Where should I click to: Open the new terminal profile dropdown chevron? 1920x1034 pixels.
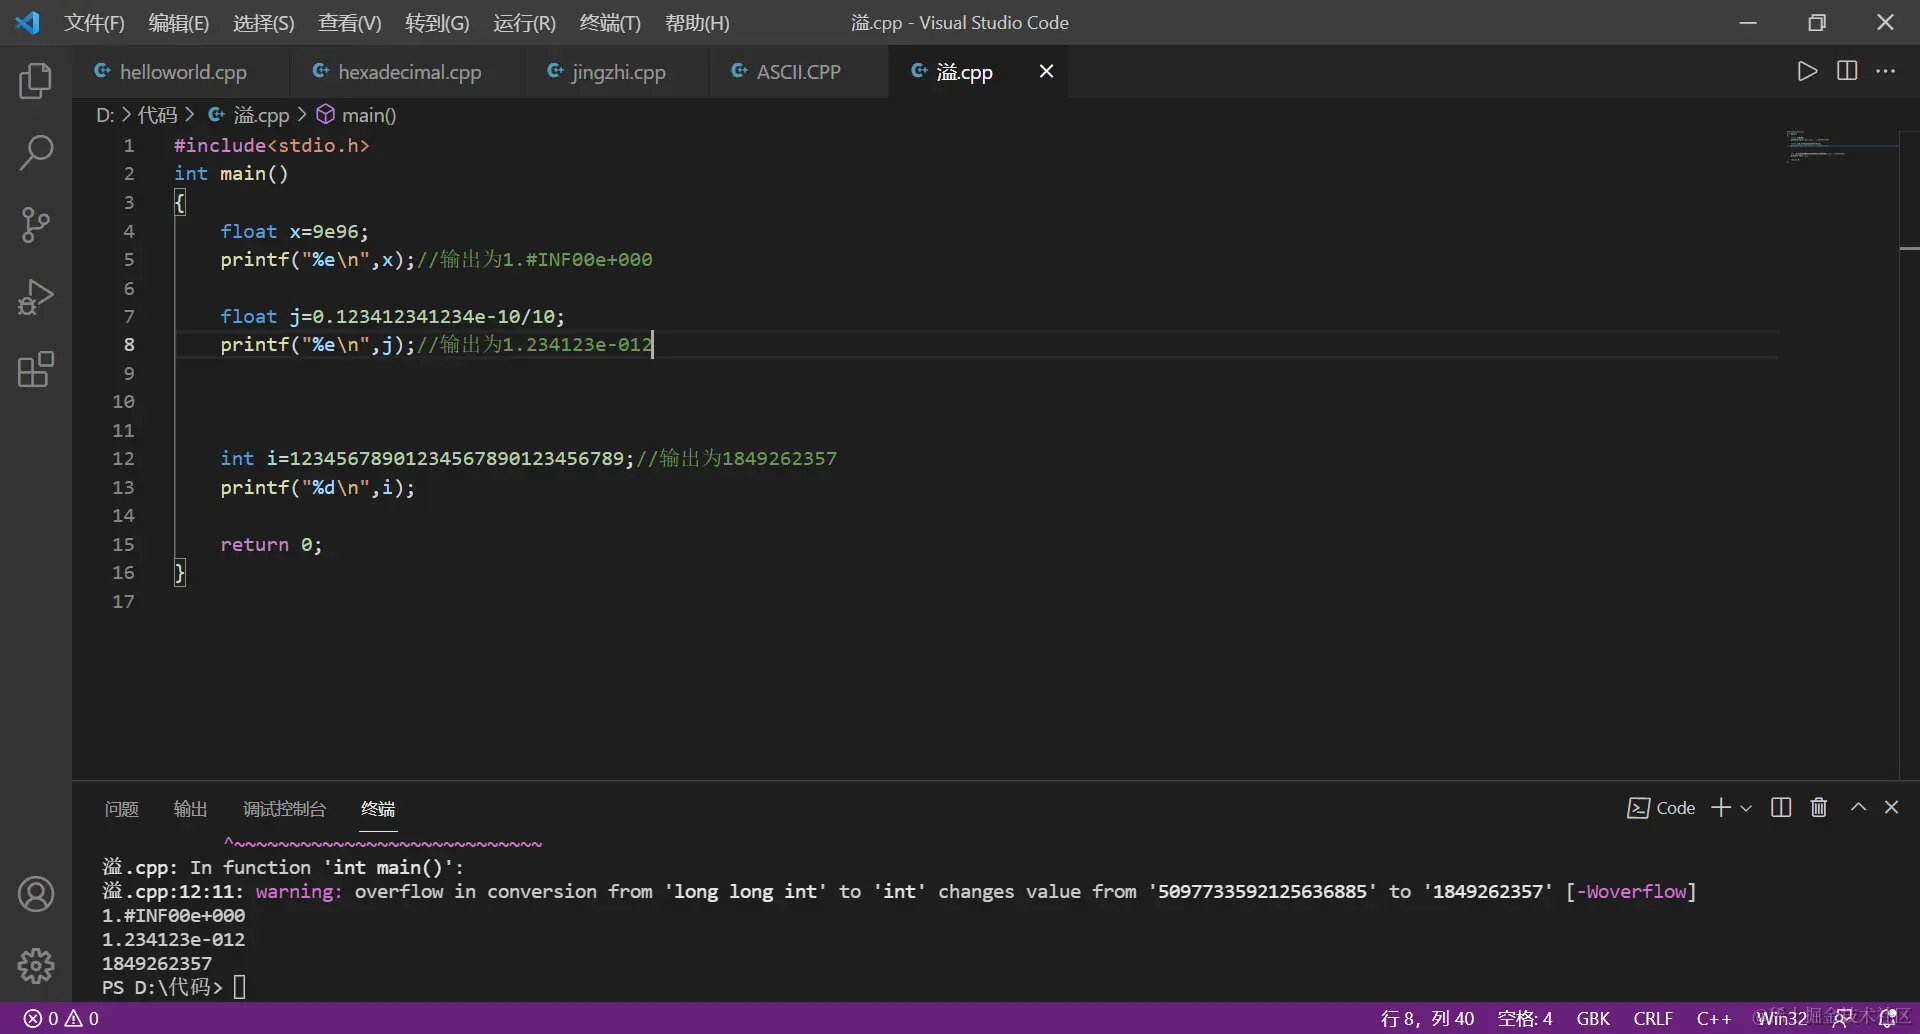(1745, 808)
